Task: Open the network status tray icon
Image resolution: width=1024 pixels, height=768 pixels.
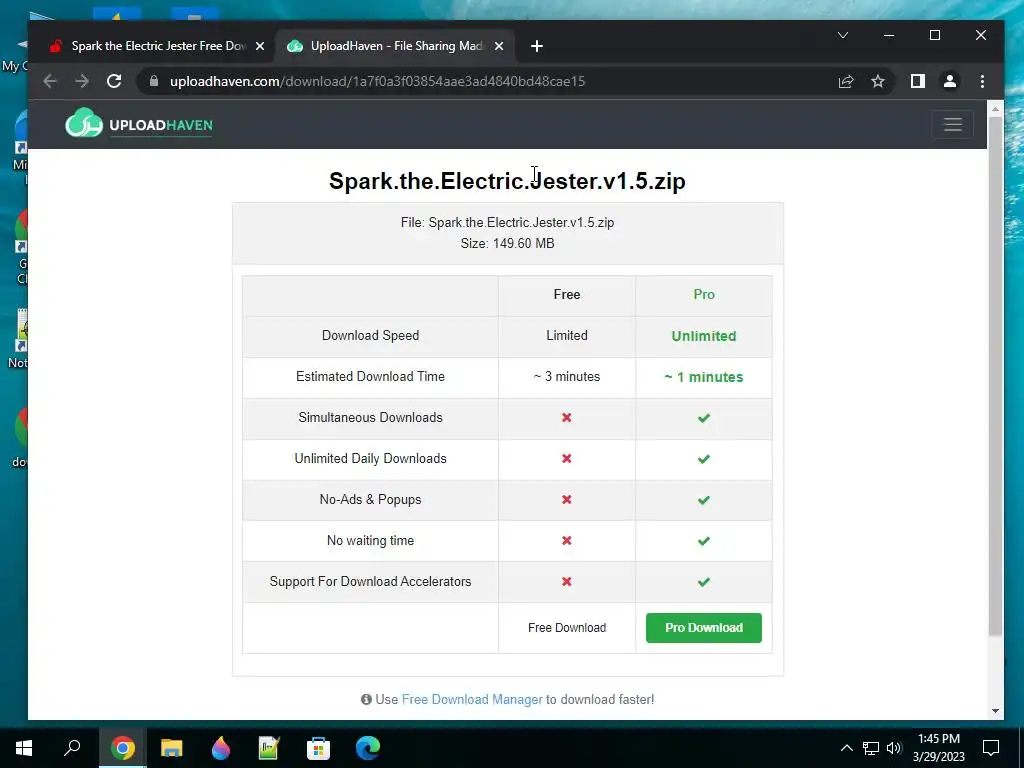Action: click(x=871, y=748)
